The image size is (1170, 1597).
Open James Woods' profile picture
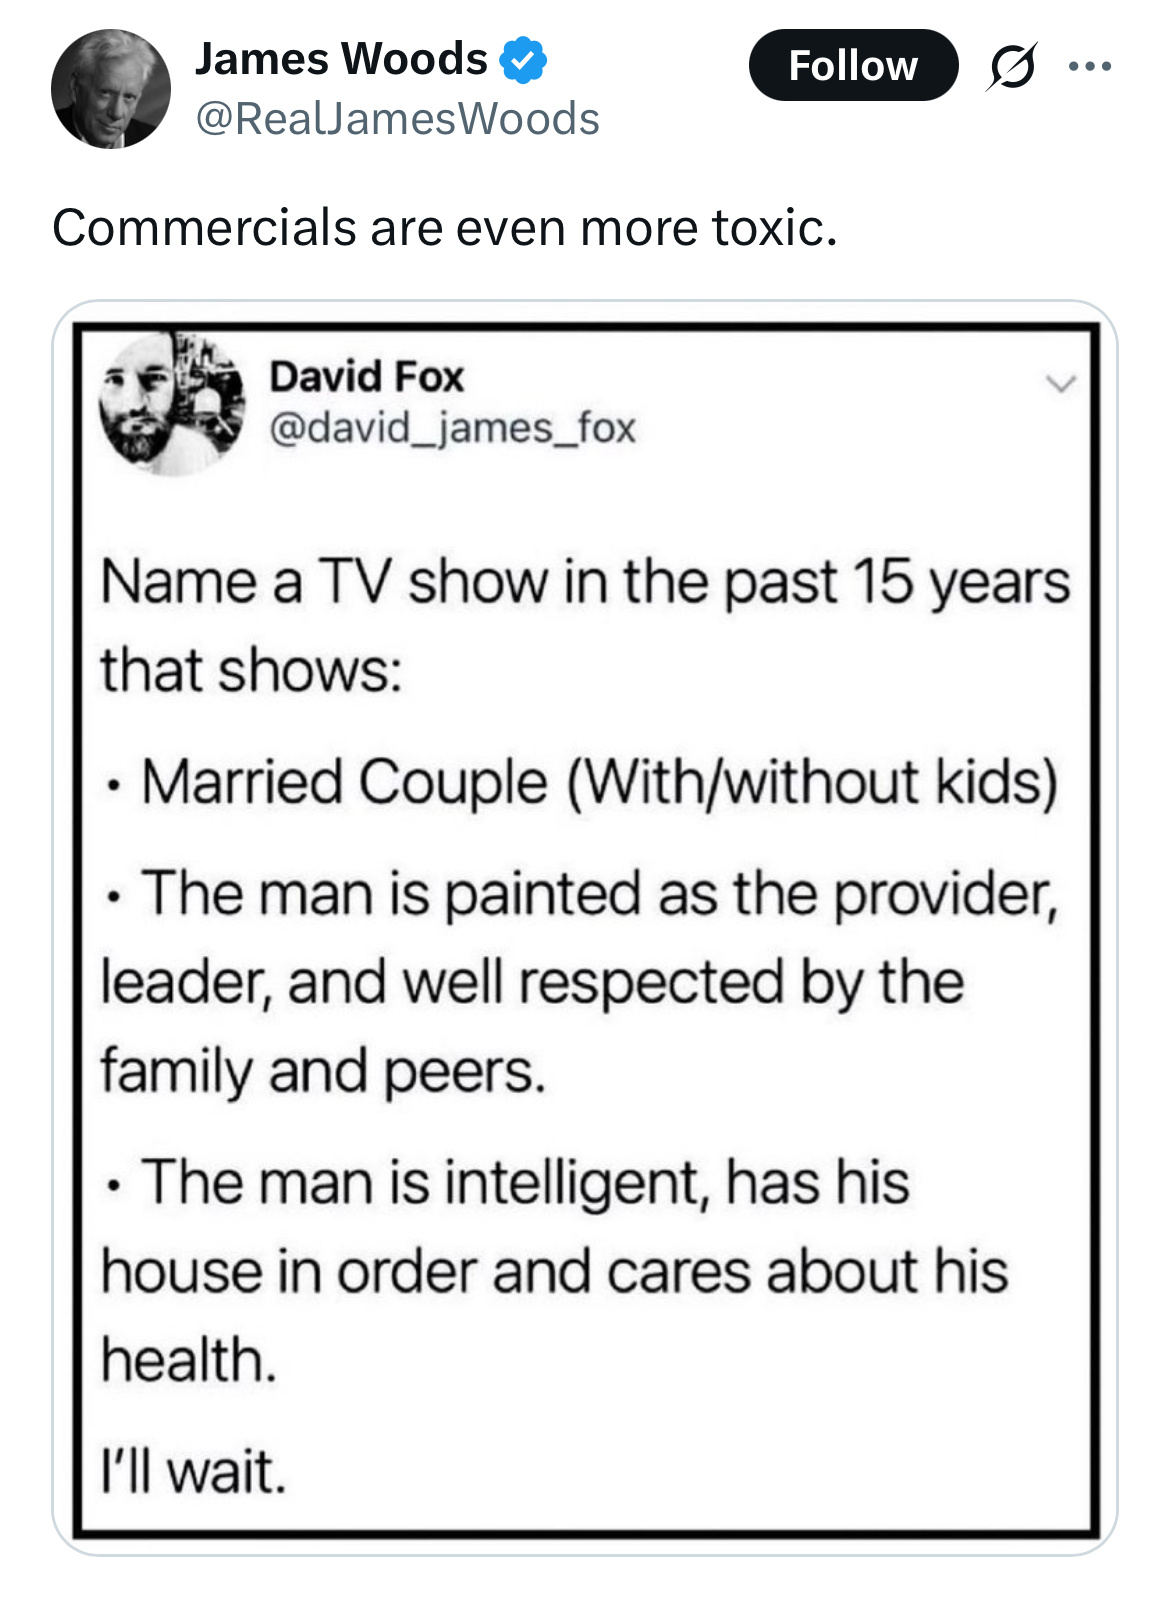[x=111, y=89]
